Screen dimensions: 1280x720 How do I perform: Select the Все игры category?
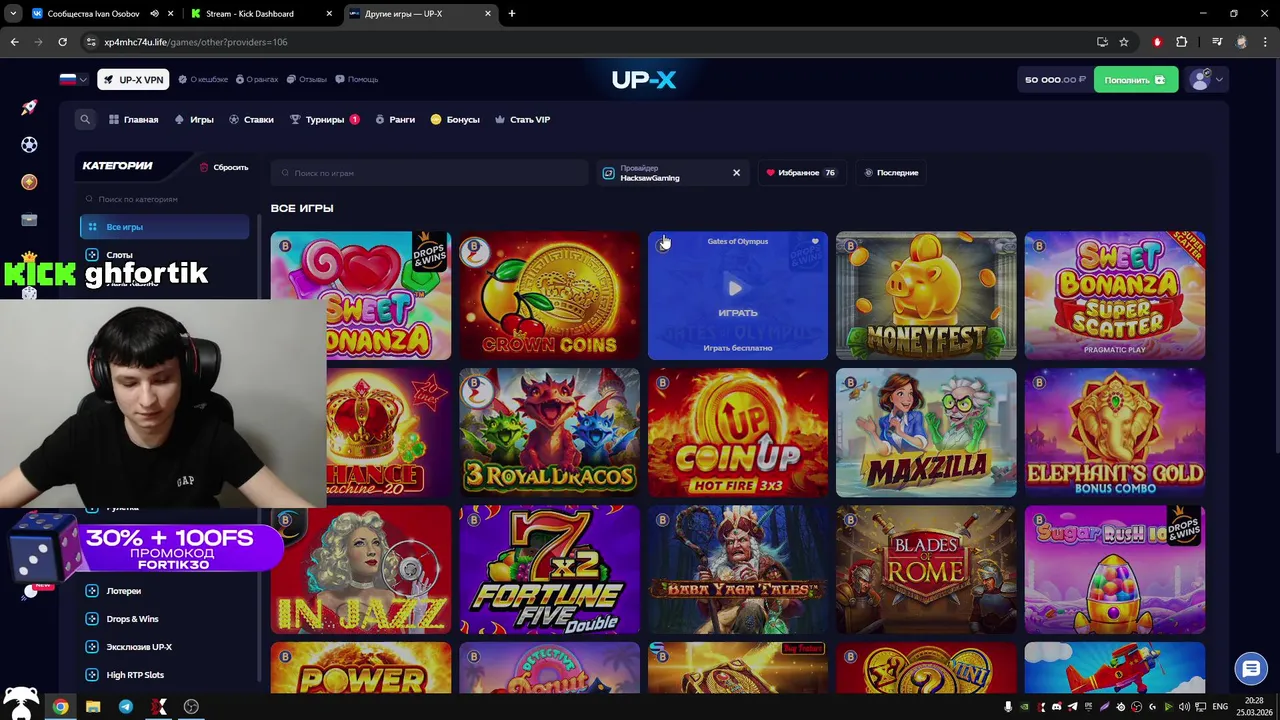[x=165, y=227]
